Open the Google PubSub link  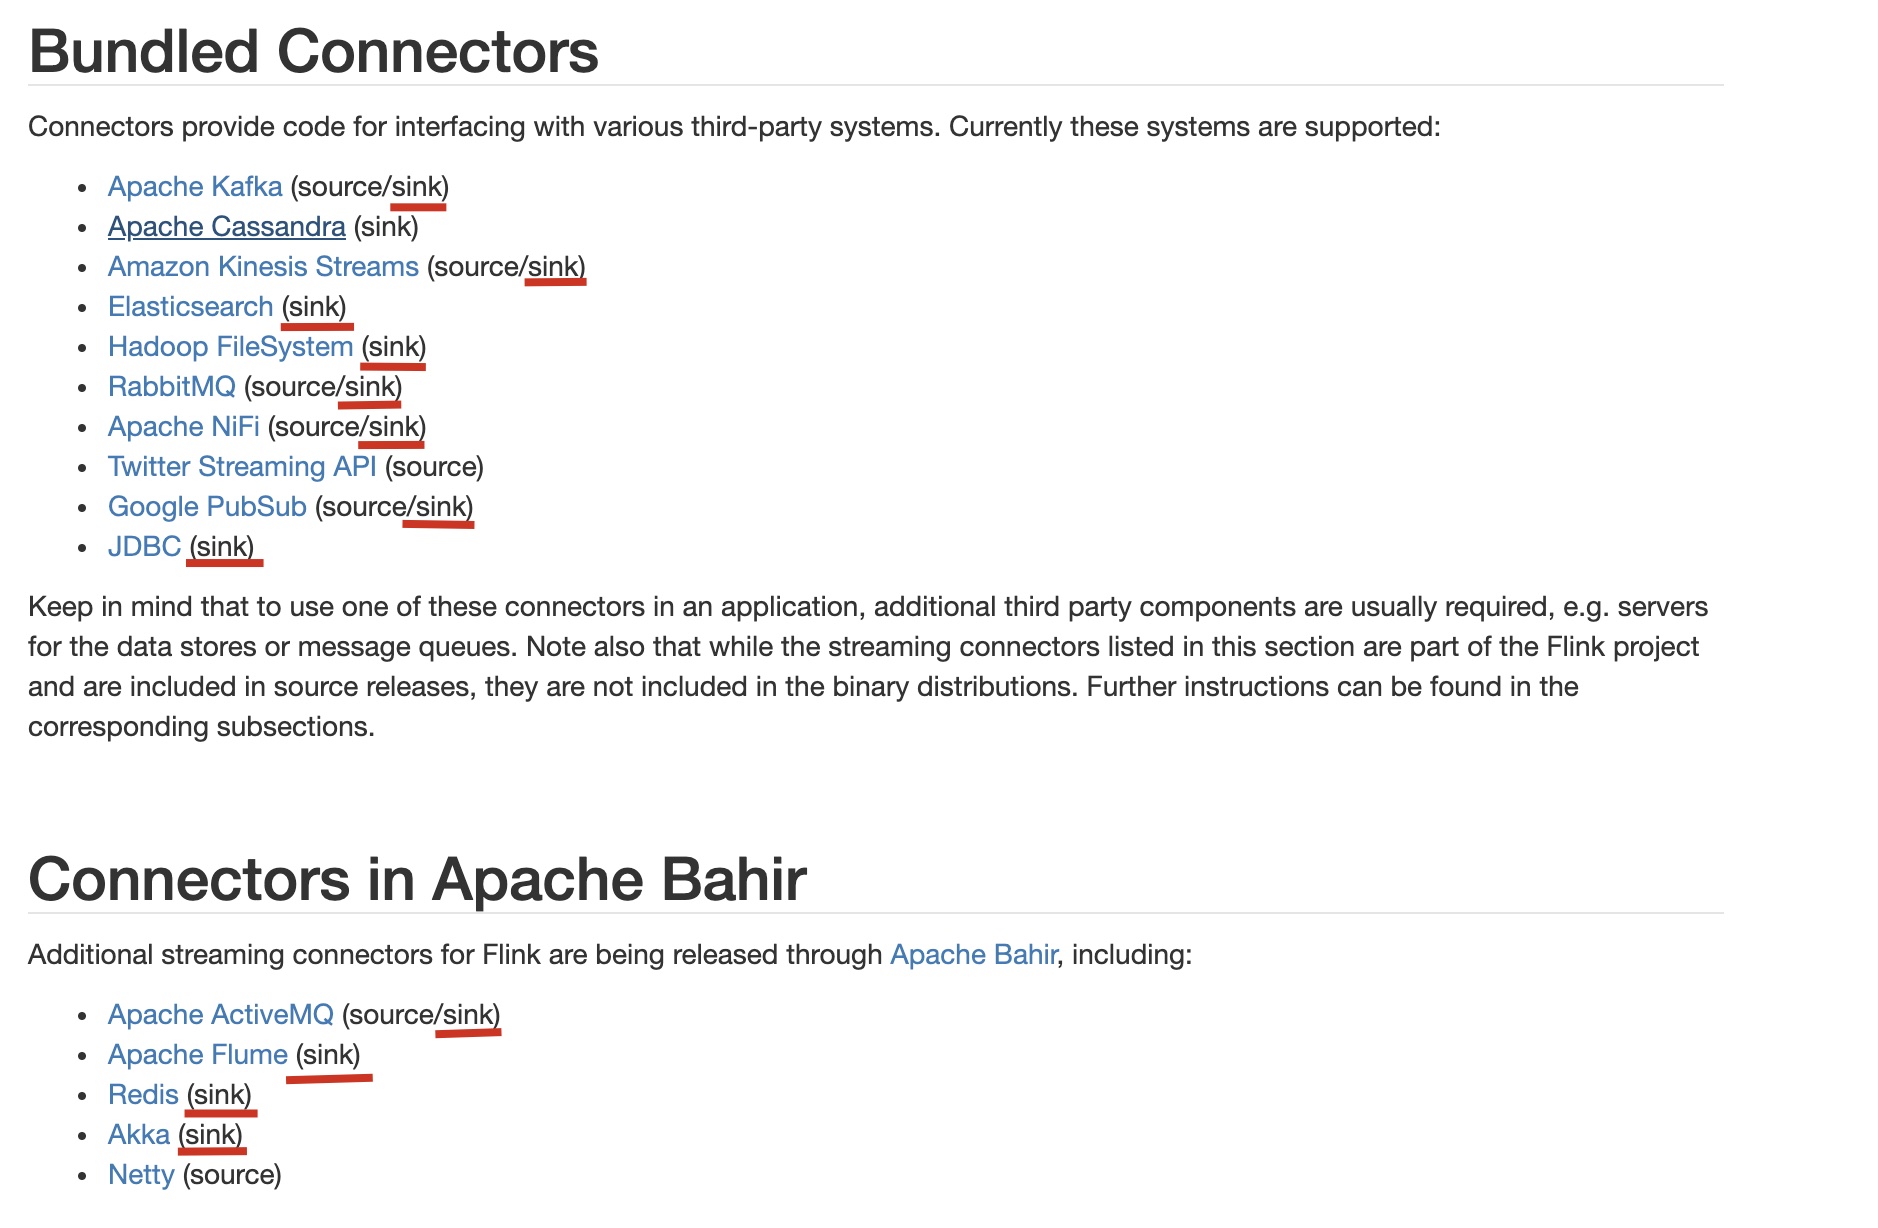pyautogui.click(x=207, y=507)
